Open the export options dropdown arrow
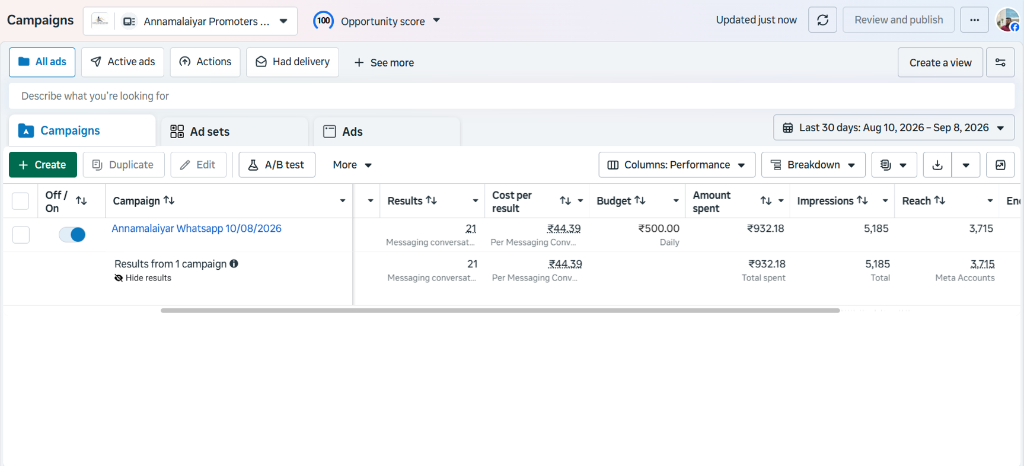The width and height of the screenshot is (1024, 466). 966,165
